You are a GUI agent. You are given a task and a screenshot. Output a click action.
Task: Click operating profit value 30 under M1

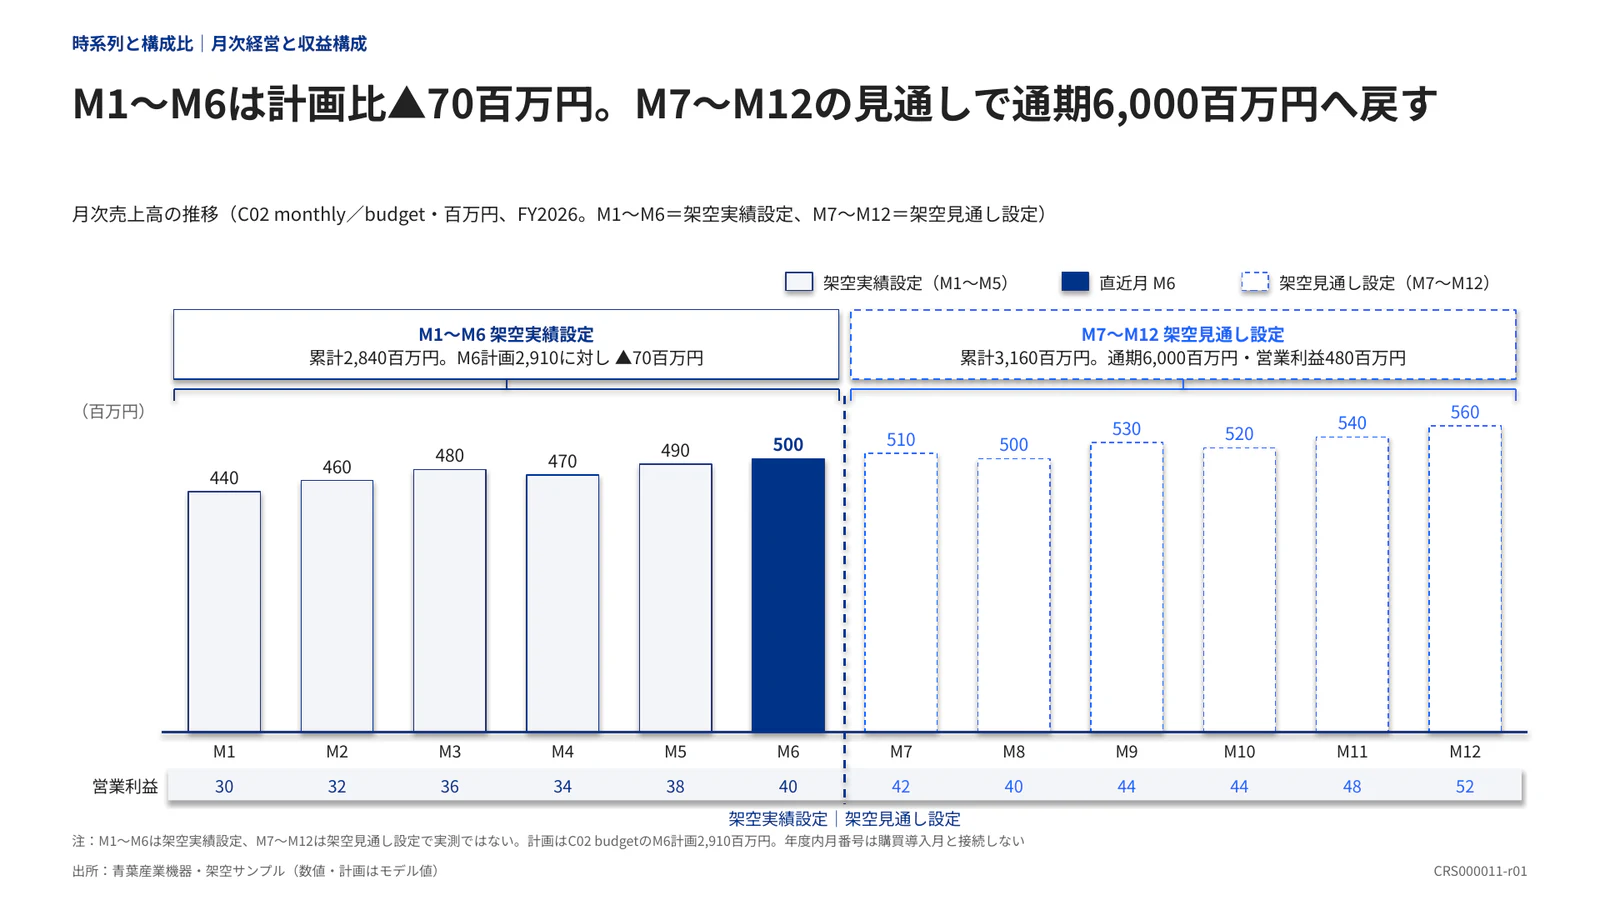click(224, 786)
